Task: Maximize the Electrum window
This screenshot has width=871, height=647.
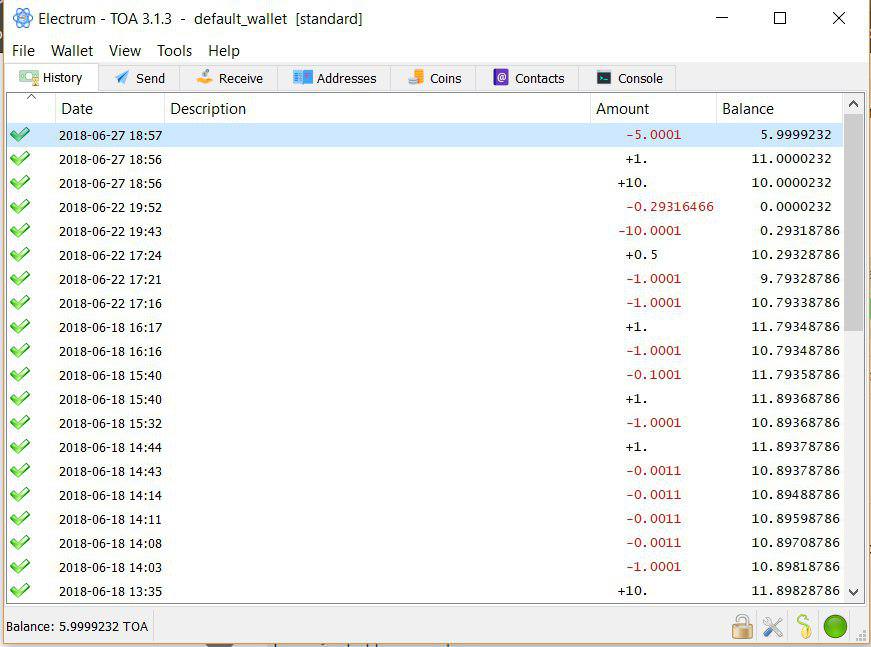Action: pyautogui.click(x=780, y=18)
